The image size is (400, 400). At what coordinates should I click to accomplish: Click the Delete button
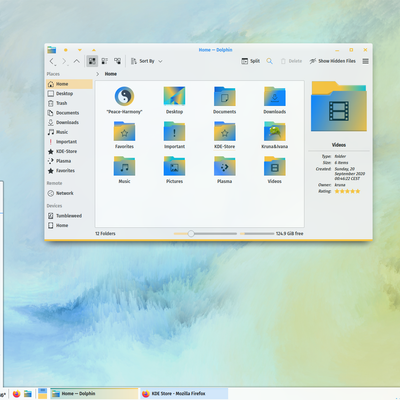click(x=291, y=61)
